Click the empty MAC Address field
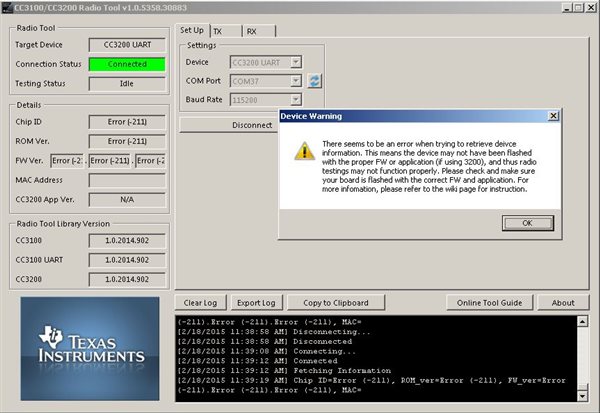The width and height of the screenshot is (600, 413). (x=127, y=180)
